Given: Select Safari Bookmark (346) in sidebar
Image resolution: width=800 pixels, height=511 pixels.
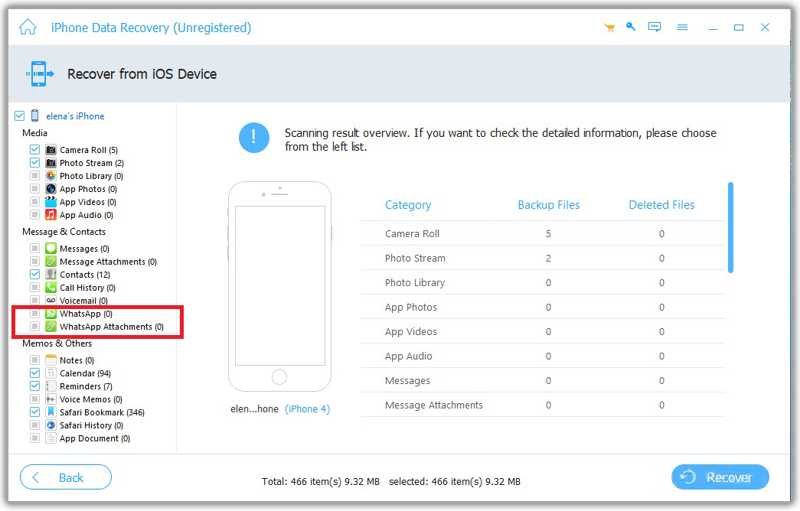Looking at the screenshot, I should (x=102, y=412).
